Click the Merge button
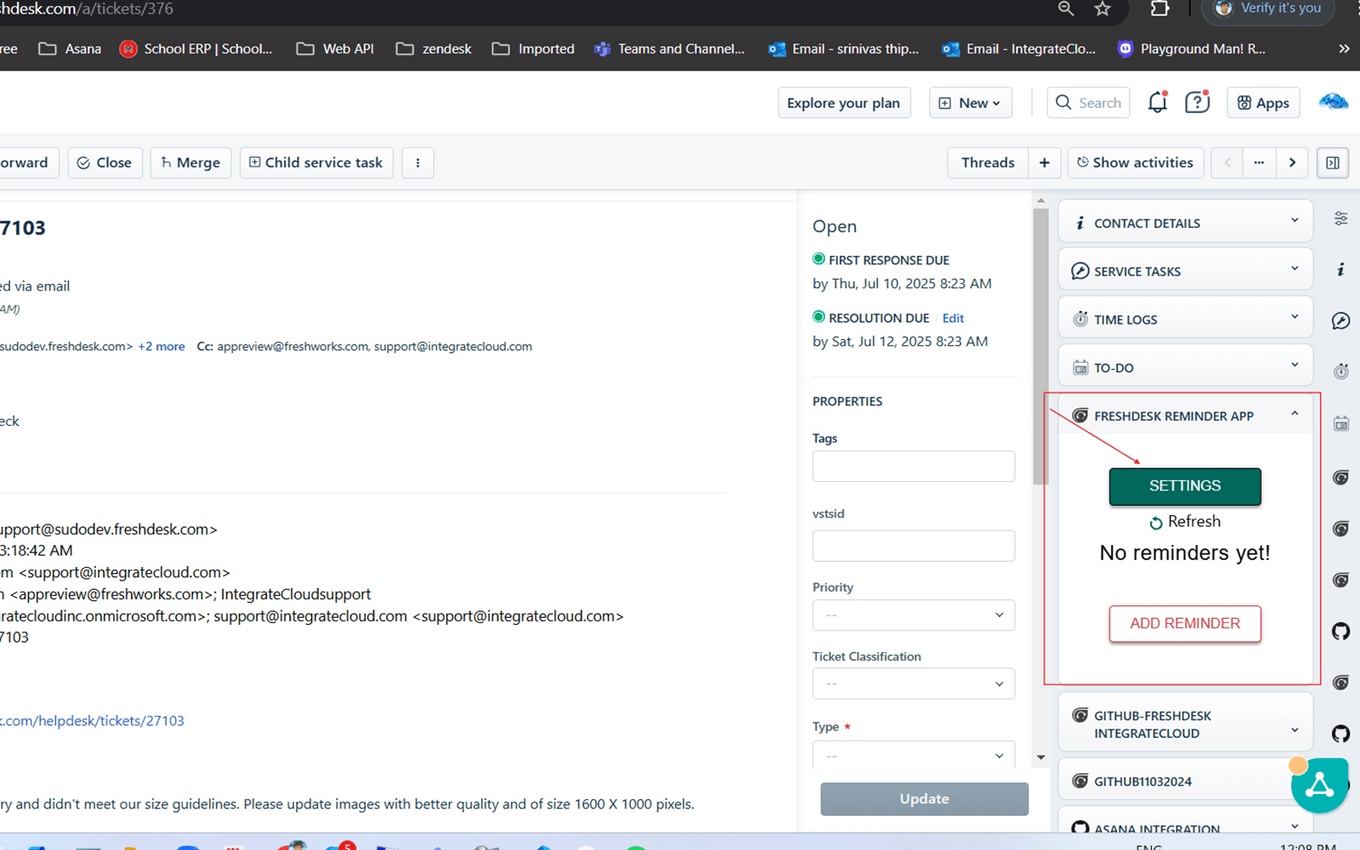The width and height of the screenshot is (1360, 850). click(191, 163)
